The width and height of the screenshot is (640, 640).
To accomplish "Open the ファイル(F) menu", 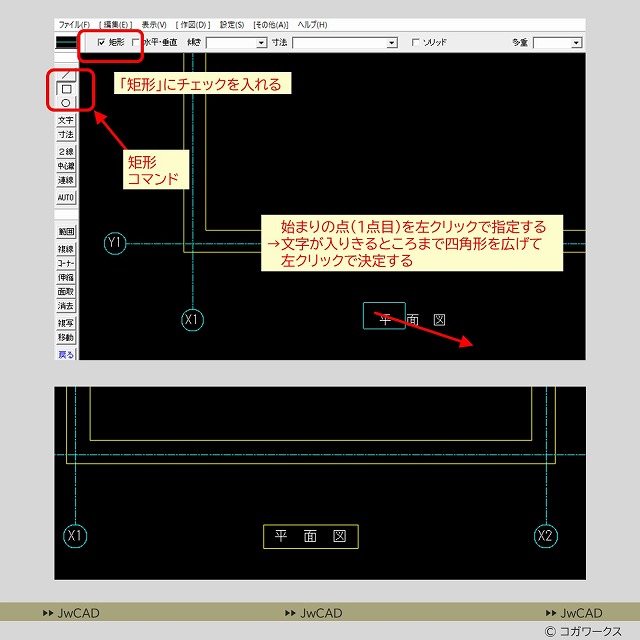I will point(73,23).
